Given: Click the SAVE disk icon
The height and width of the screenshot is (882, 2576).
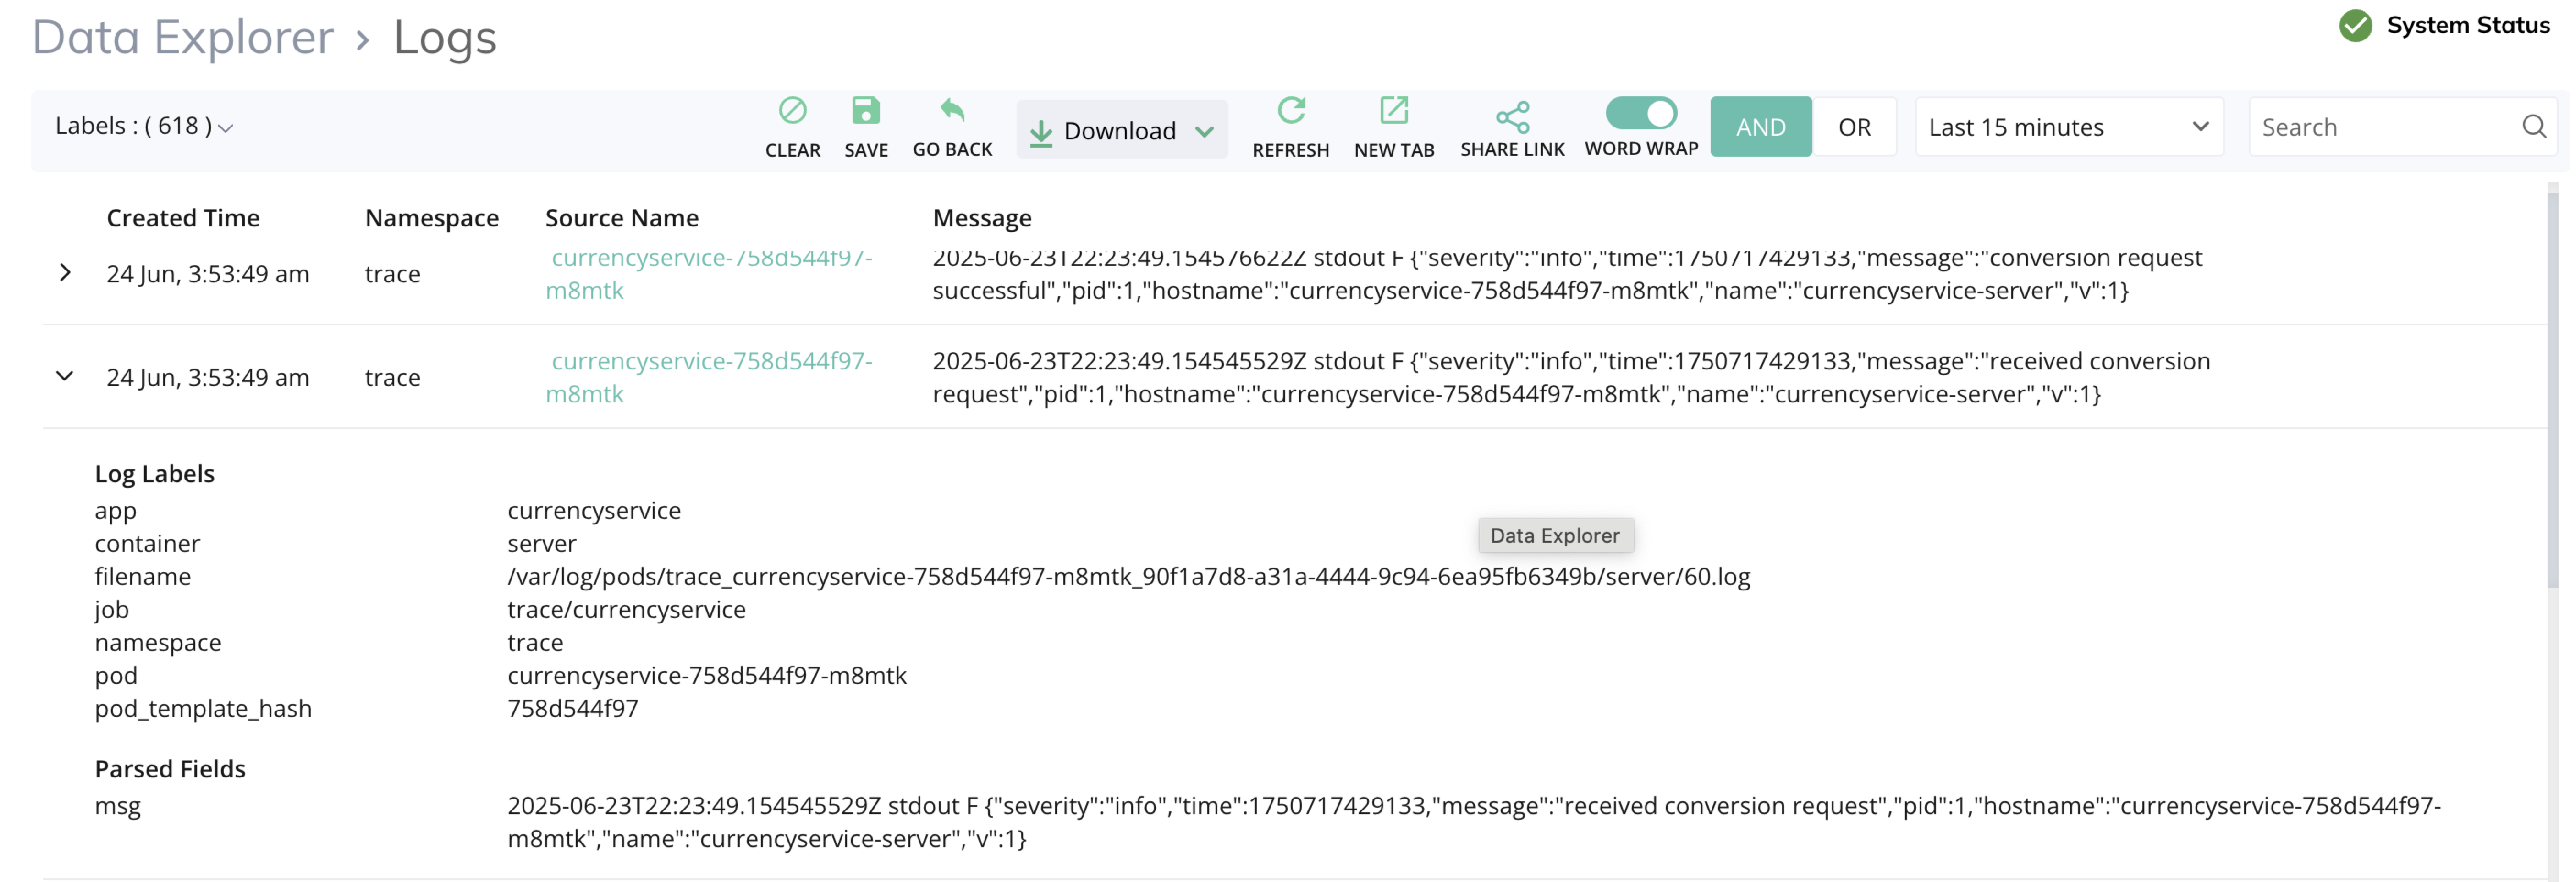Looking at the screenshot, I should 865,110.
